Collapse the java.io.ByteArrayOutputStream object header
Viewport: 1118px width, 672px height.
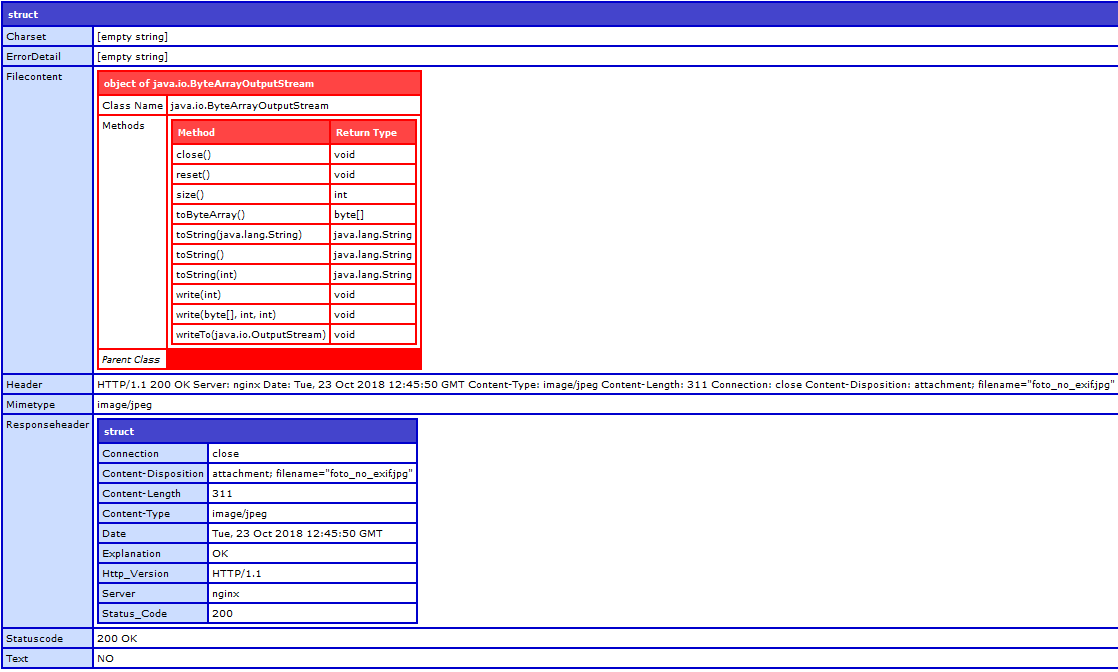point(259,84)
